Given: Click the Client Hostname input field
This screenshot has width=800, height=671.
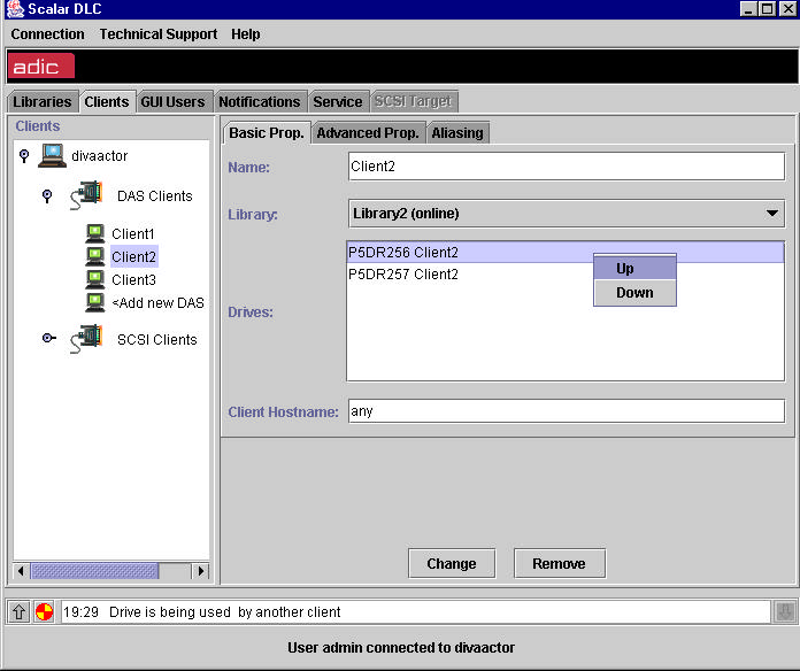Looking at the screenshot, I should (566, 411).
